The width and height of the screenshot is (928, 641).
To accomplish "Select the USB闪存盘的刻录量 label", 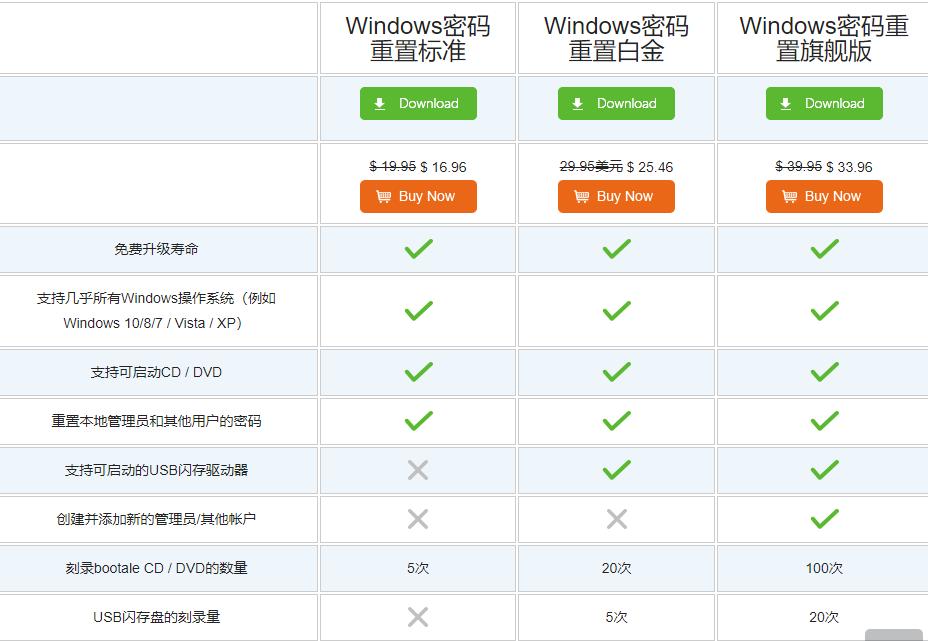I will 156,617.
